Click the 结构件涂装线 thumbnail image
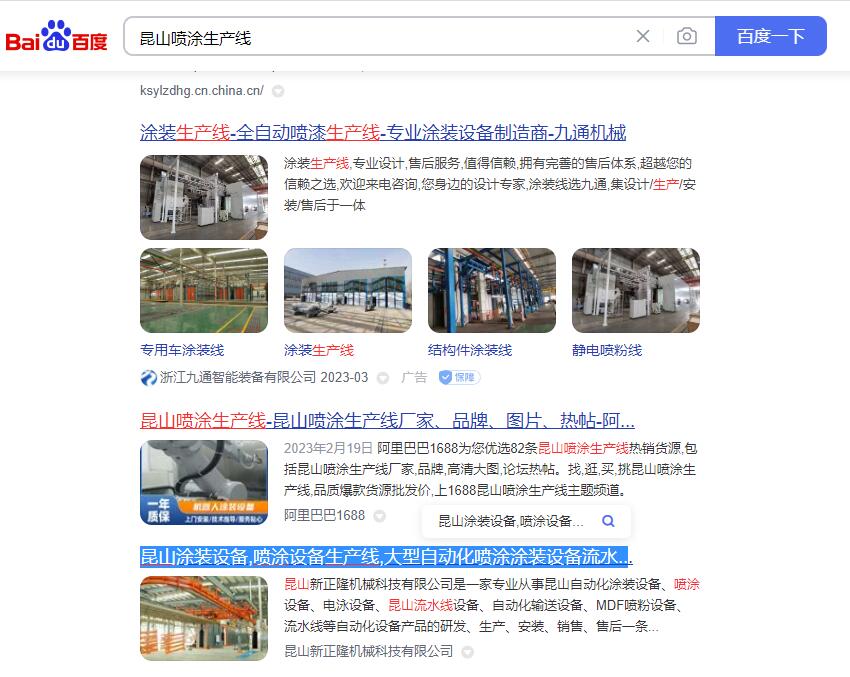Image resolution: width=850 pixels, height=677 pixels. (x=491, y=290)
